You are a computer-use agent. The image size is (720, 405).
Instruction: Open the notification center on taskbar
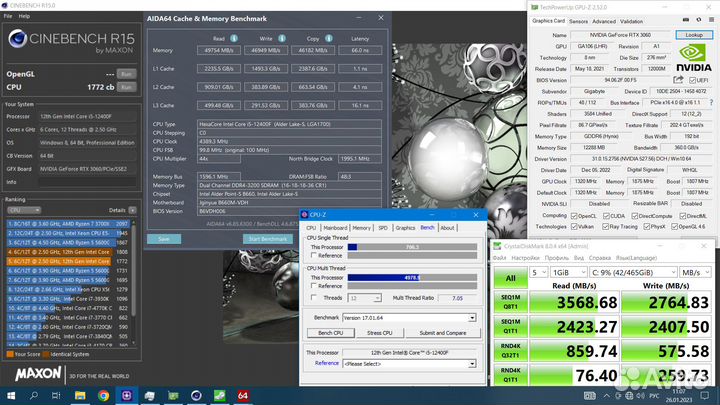(x=705, y=395)
